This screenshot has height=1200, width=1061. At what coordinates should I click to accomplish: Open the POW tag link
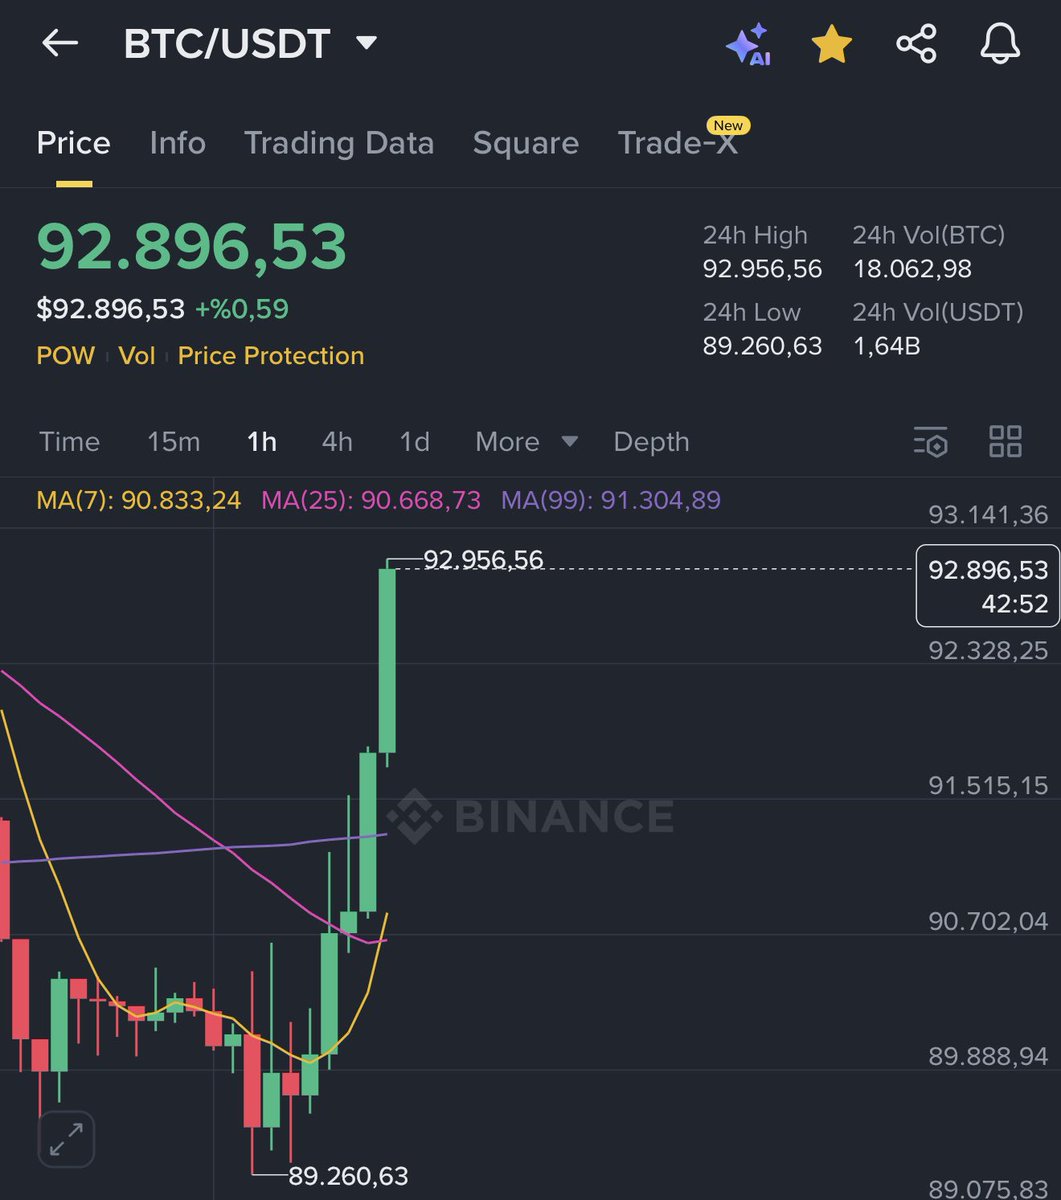(64, 355)
